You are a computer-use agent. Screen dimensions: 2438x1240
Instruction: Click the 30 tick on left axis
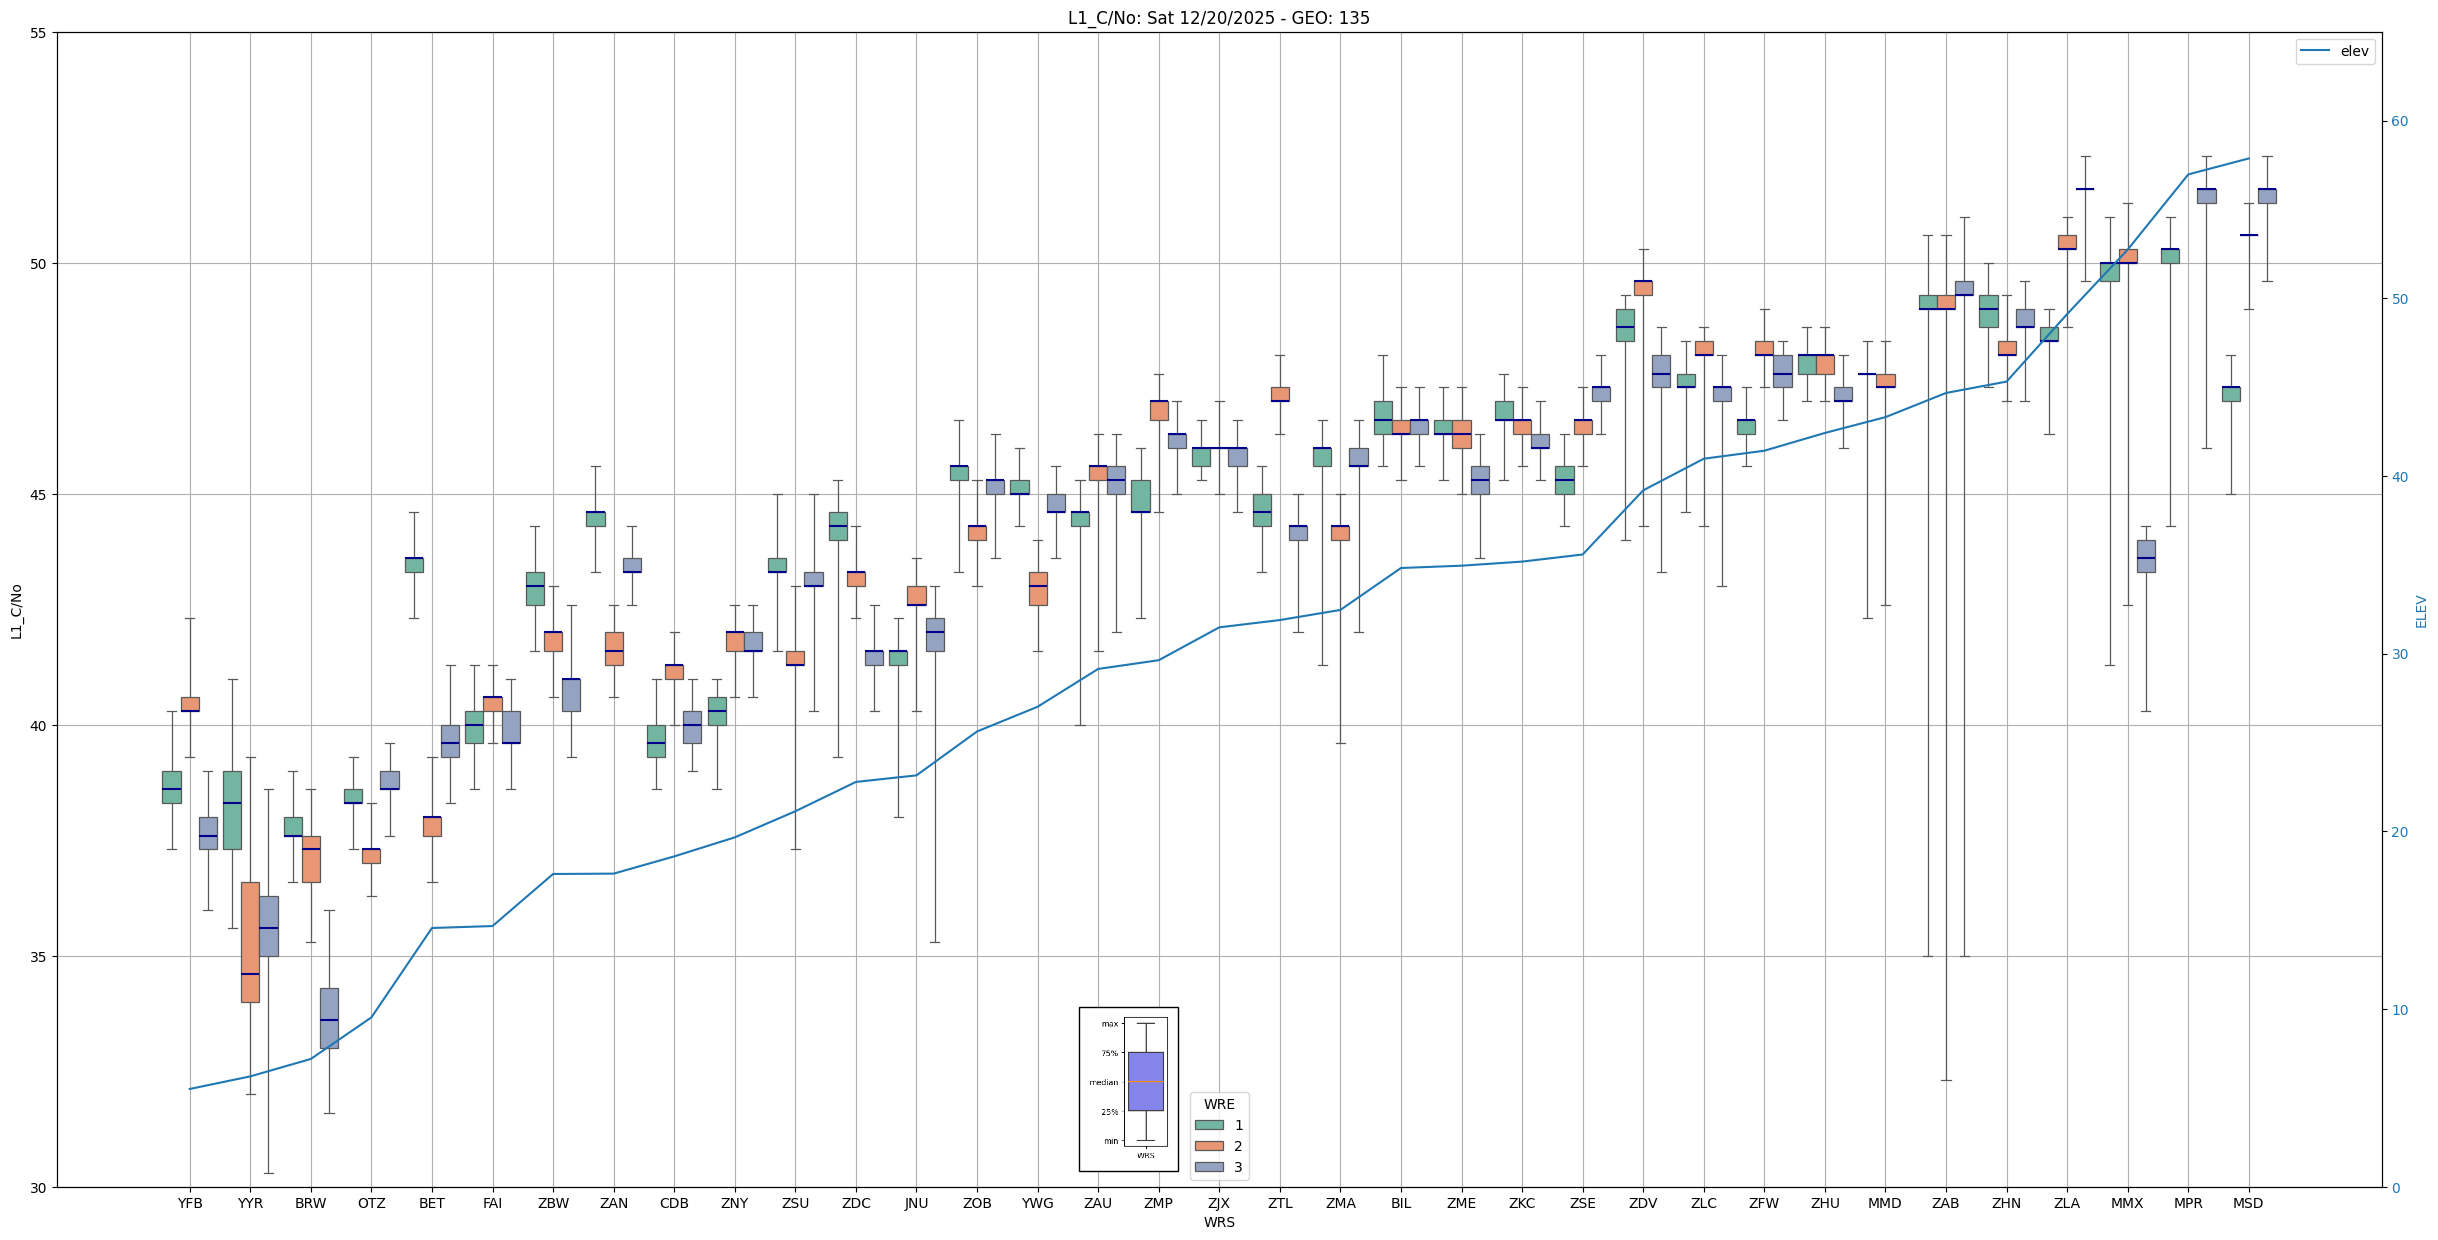tap(39, 1187)
